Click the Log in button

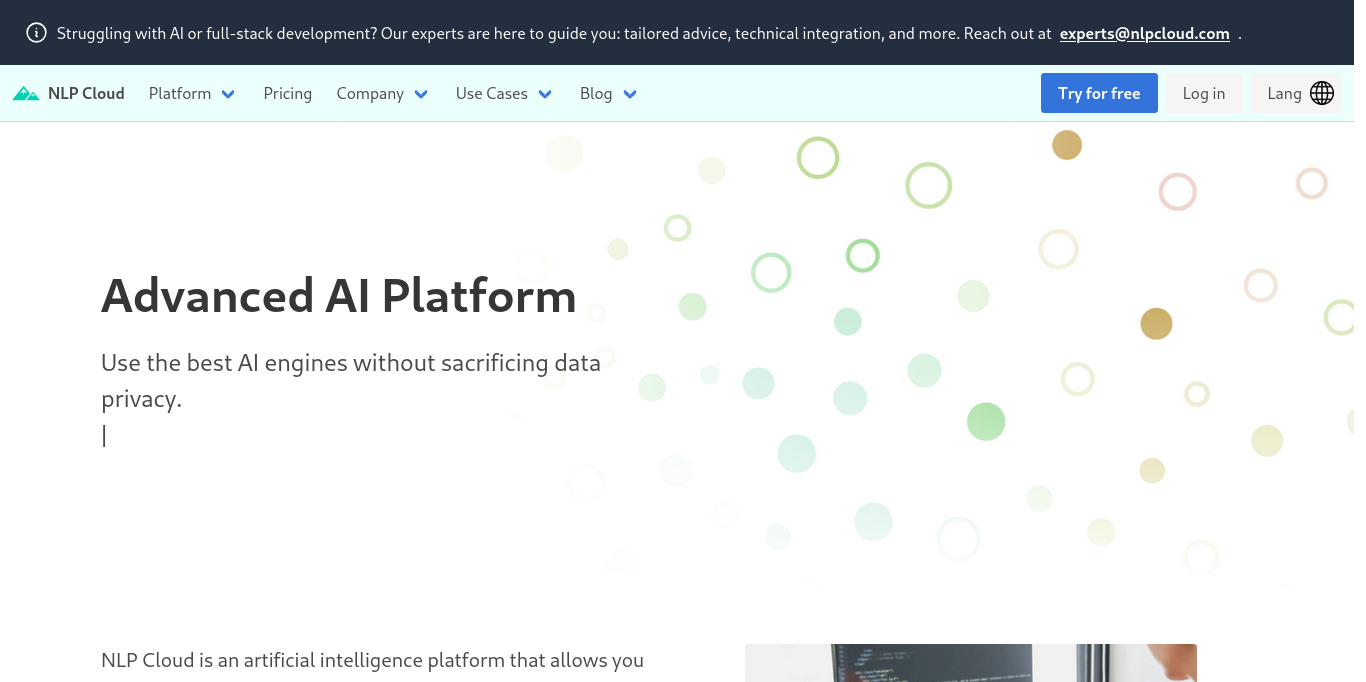point(1204,93)
